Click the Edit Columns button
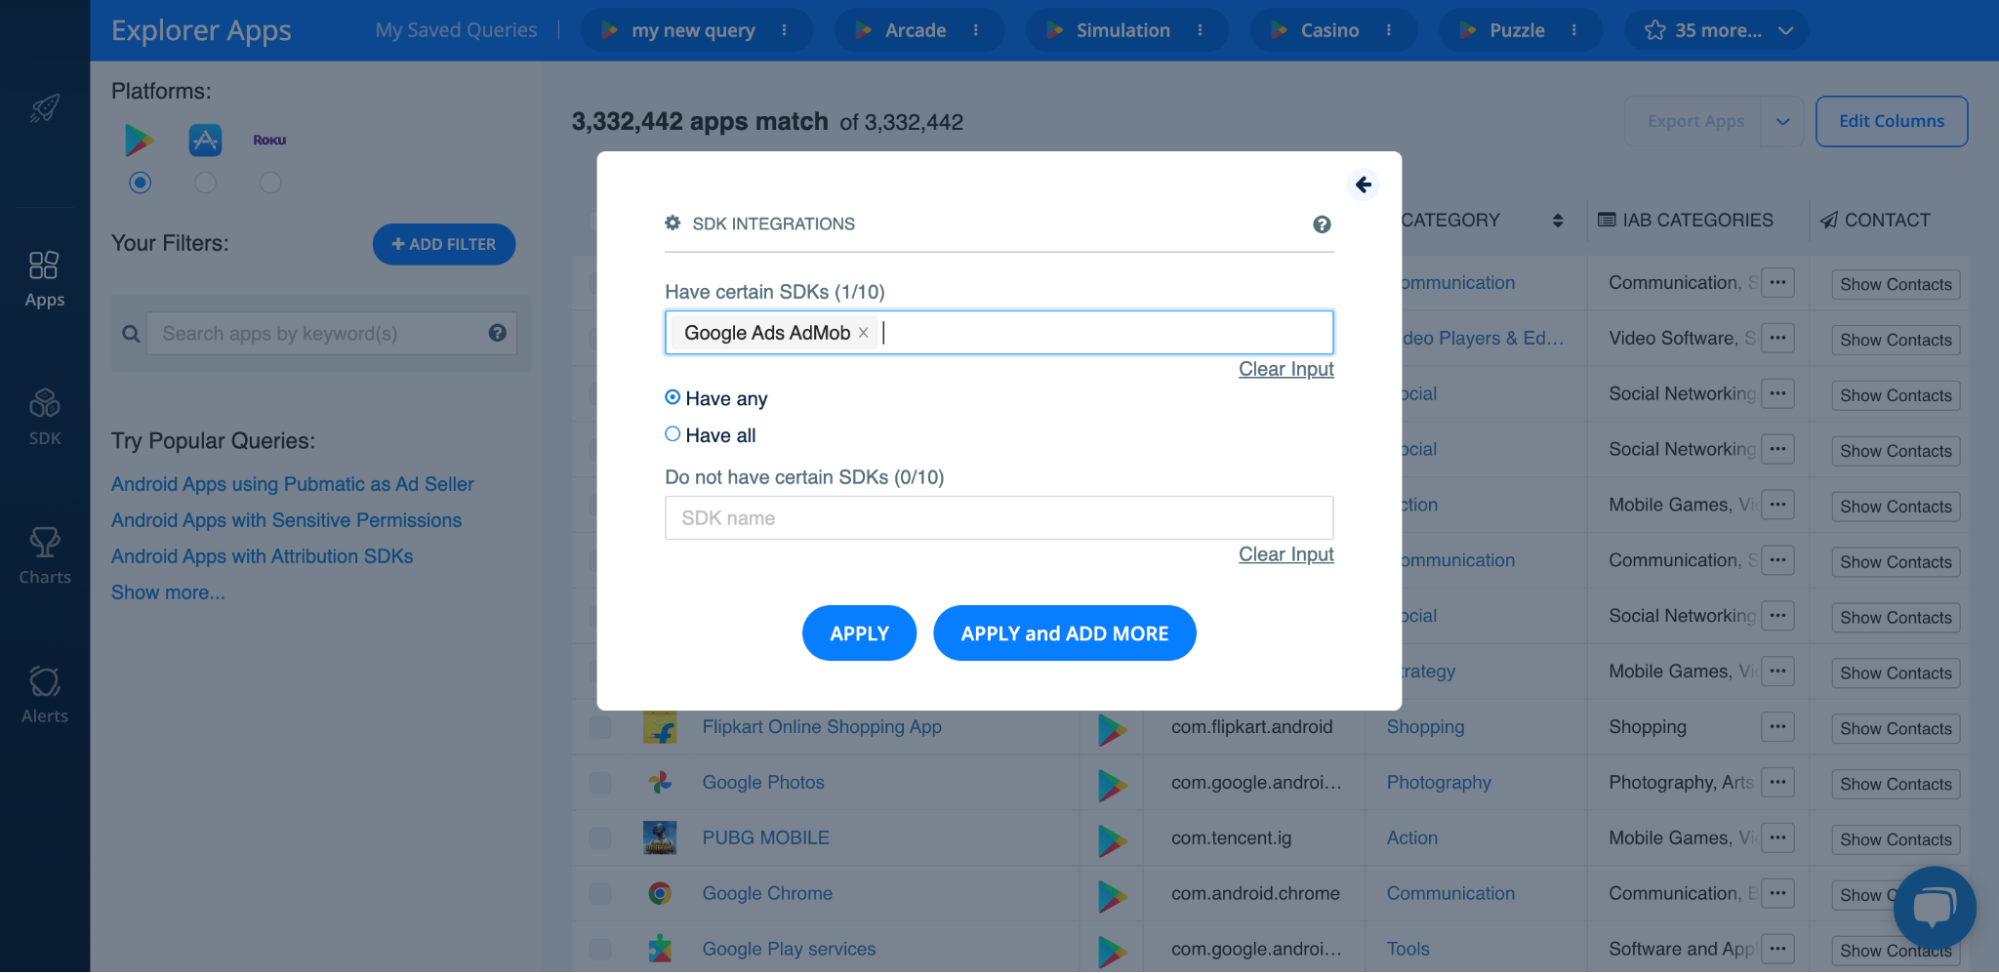 [1891, 121]
